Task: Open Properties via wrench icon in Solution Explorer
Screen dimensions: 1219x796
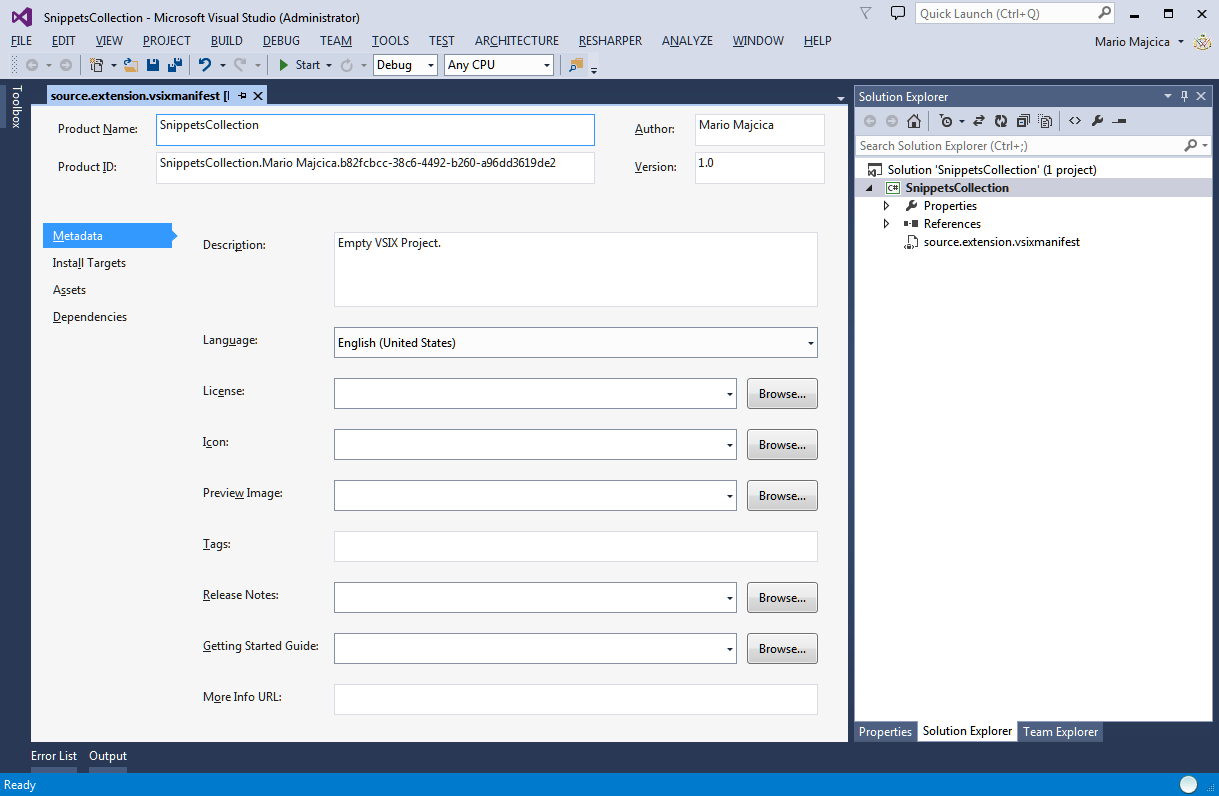Action: [1097, 121]
